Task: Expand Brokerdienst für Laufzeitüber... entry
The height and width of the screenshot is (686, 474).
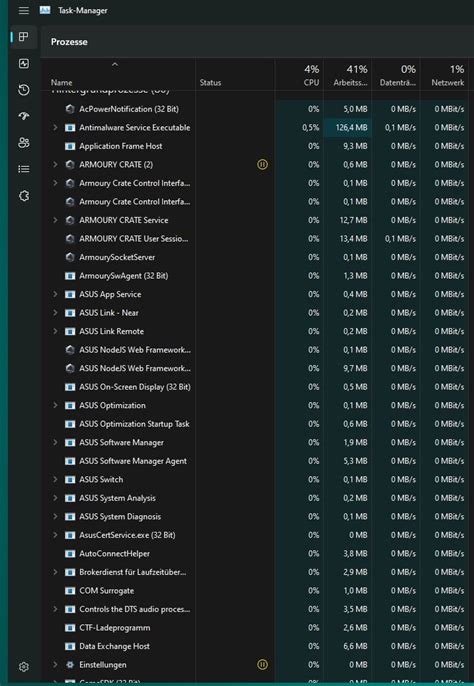Action: (55, 572)
